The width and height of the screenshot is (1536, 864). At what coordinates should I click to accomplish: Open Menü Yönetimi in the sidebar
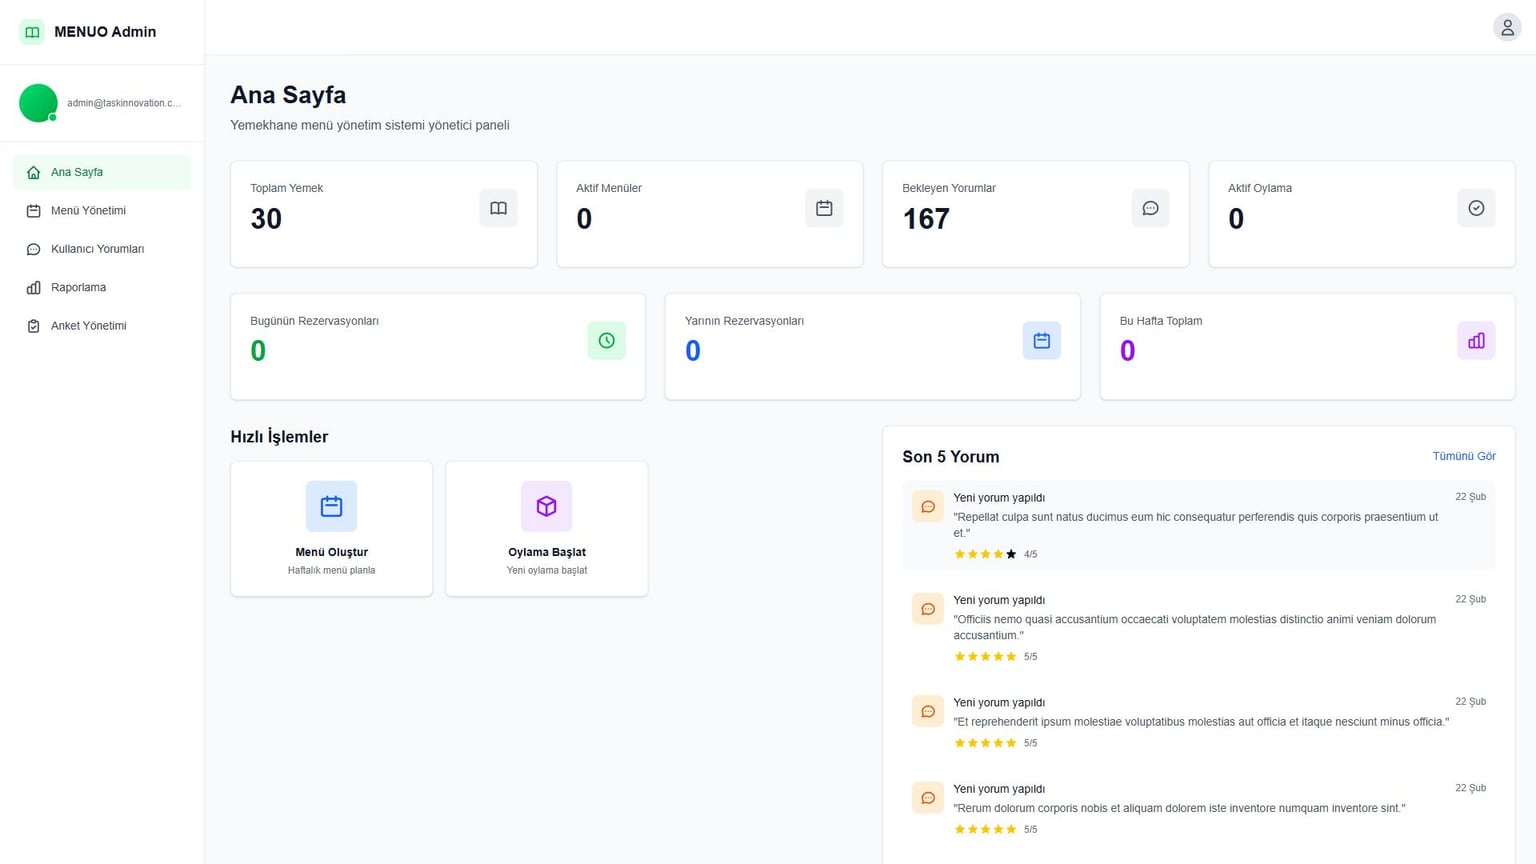tap(102, 211)
